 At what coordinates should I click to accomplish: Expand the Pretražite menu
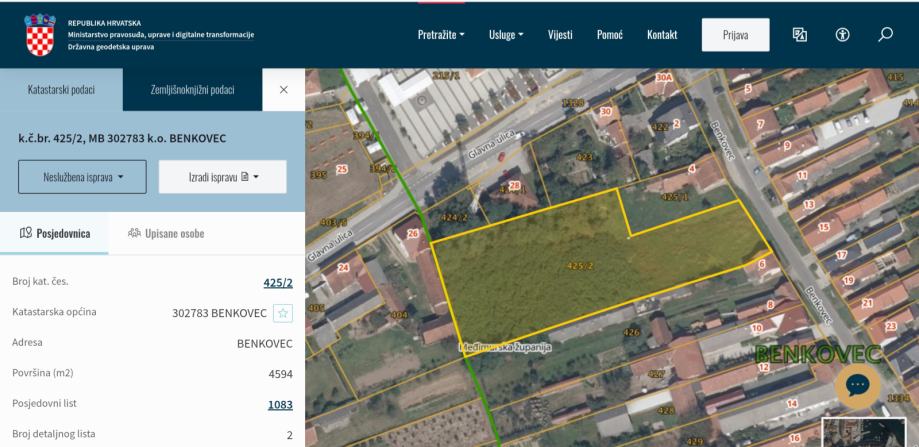[x=441, y=35]
